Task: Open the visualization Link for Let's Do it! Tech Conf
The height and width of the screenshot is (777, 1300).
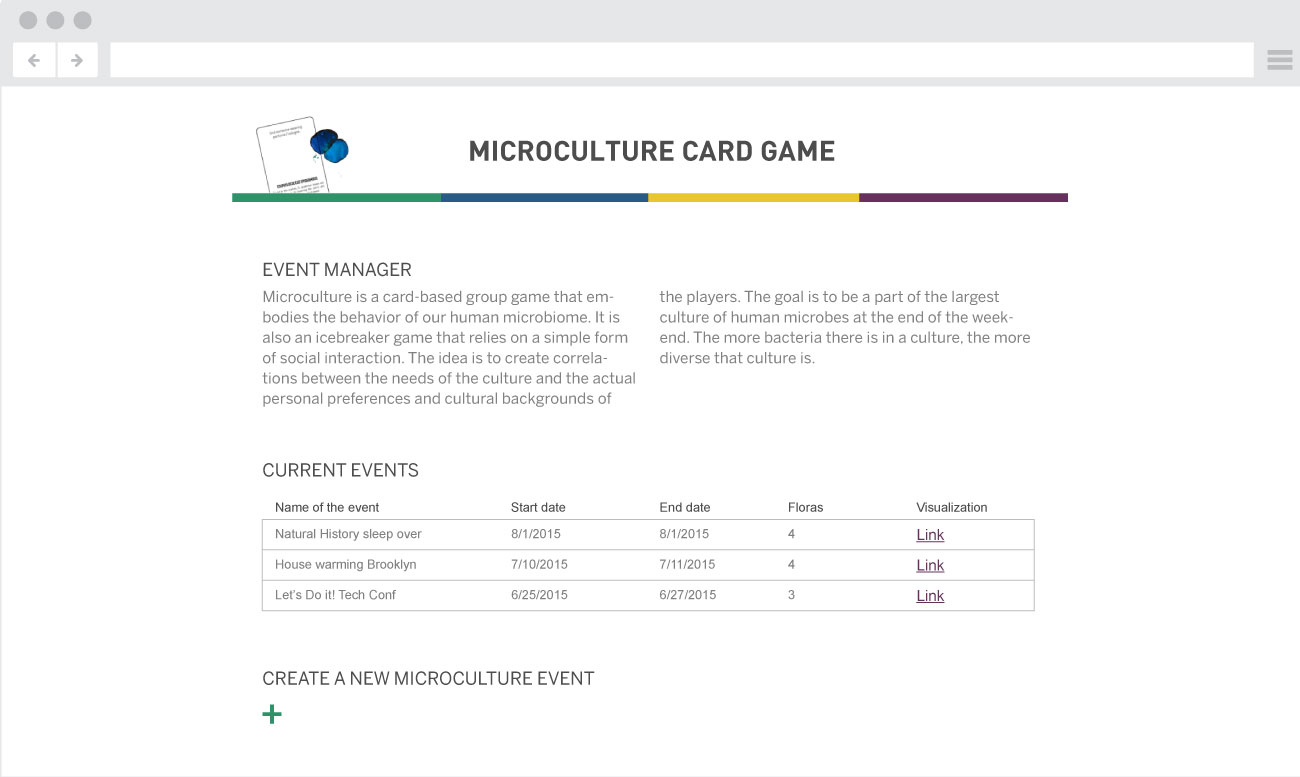Action: (x=929, y=595)
